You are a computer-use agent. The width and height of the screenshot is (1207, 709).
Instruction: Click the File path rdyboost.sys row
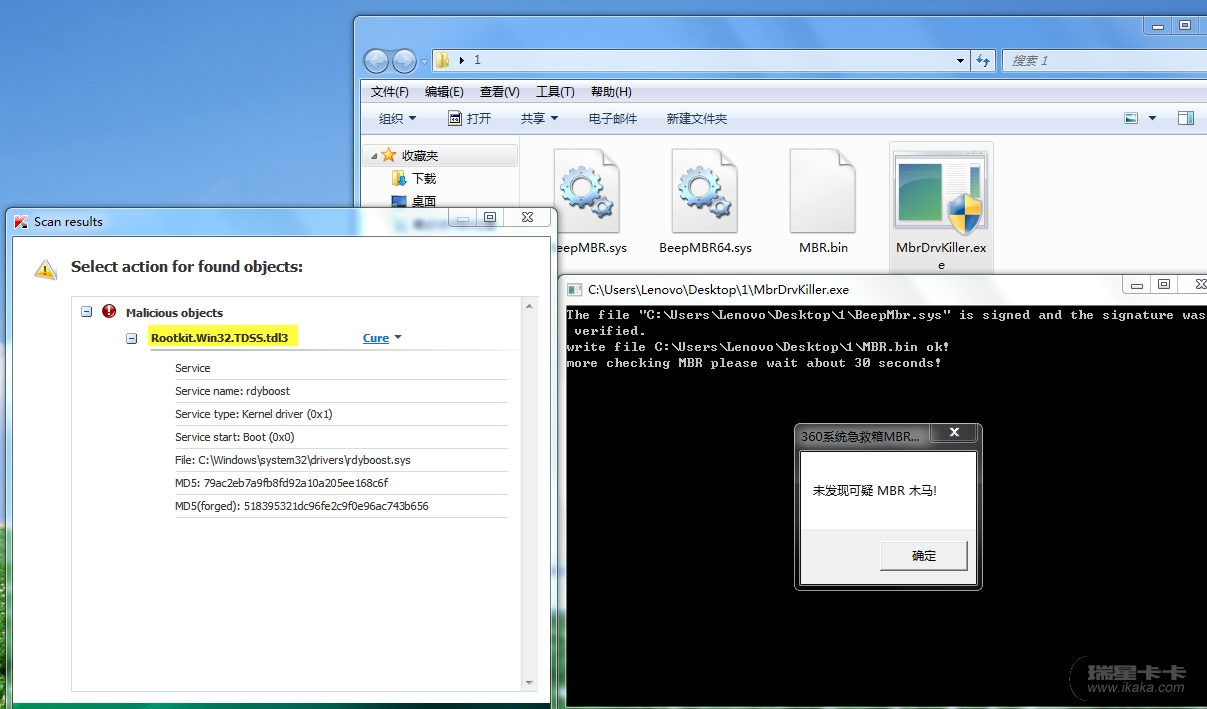341,460
